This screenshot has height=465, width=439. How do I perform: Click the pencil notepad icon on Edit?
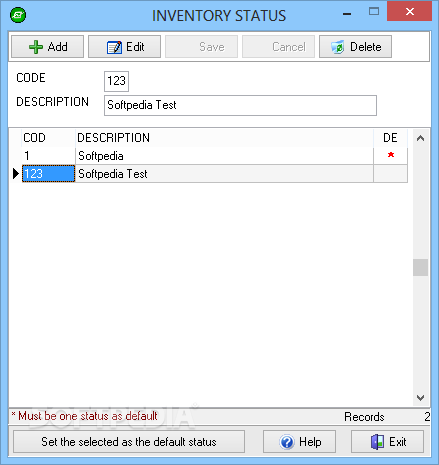[x=114, y=47]
